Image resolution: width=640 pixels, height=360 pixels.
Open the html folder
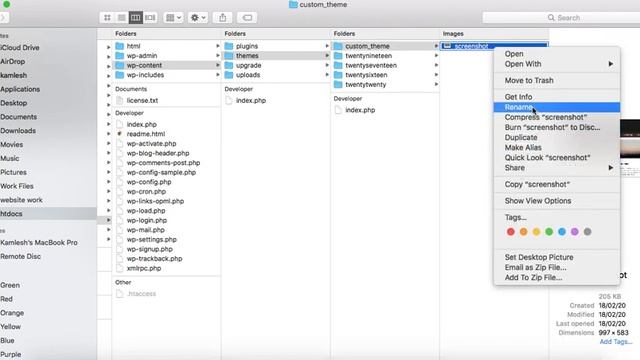(133, 46)
